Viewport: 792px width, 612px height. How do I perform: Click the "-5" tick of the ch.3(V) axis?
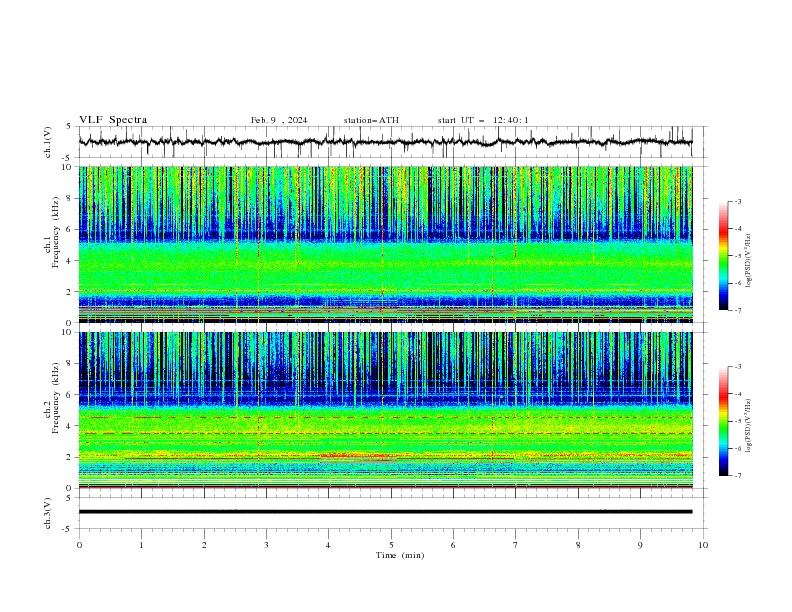coord(68,529)
